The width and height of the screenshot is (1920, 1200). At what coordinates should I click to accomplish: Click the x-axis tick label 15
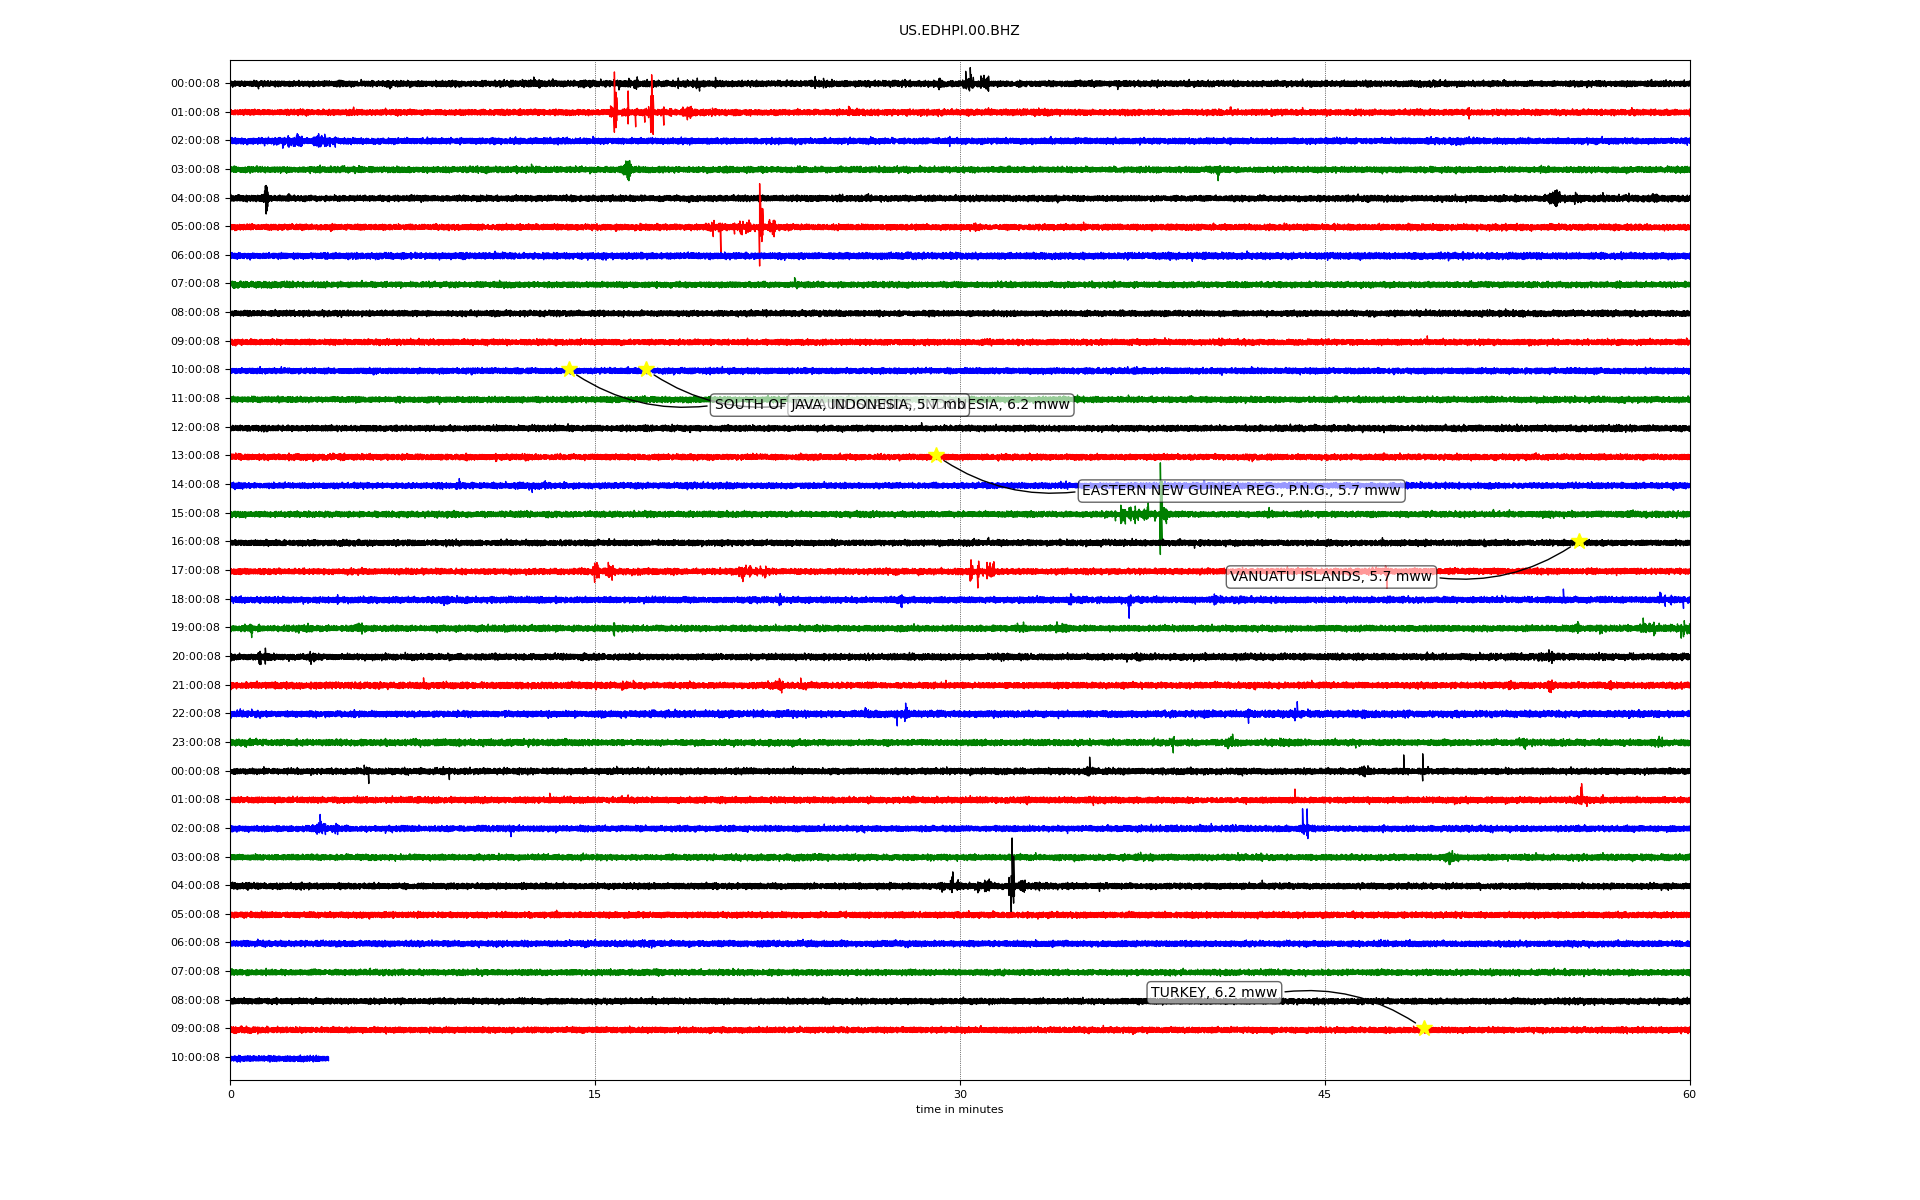click(595, 1094)
